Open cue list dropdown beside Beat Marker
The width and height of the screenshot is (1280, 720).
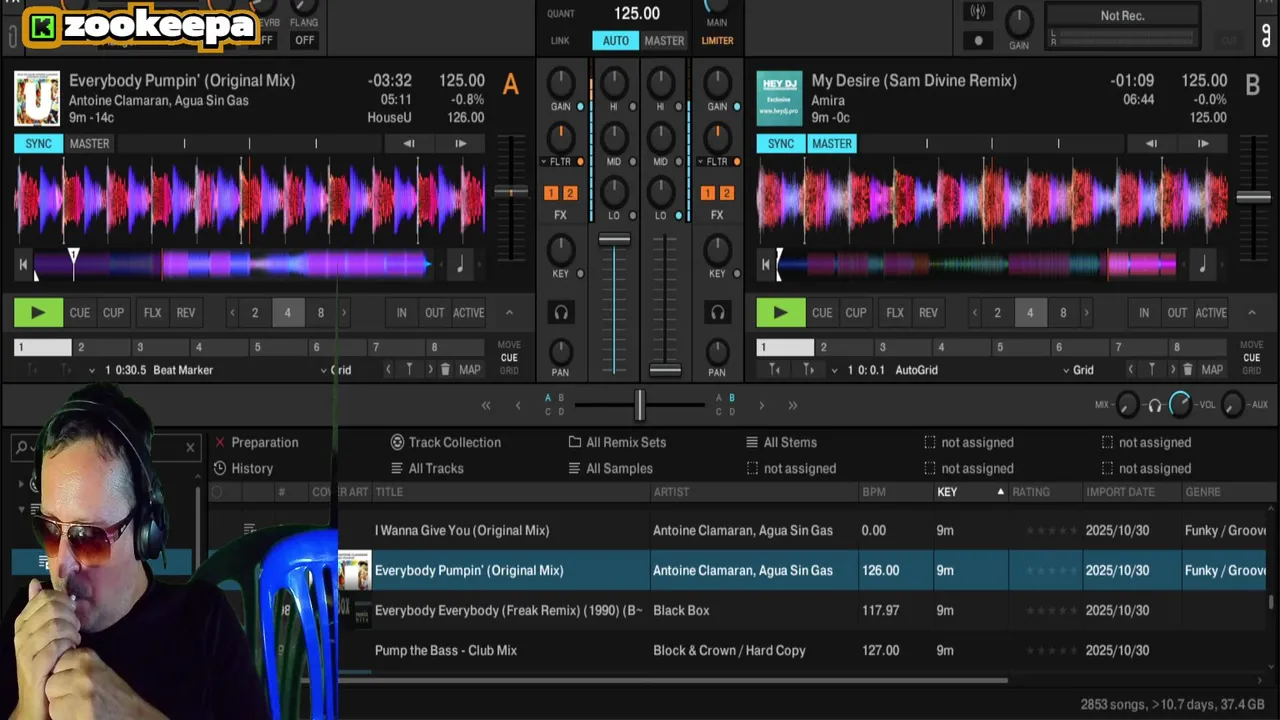(92, 370)
